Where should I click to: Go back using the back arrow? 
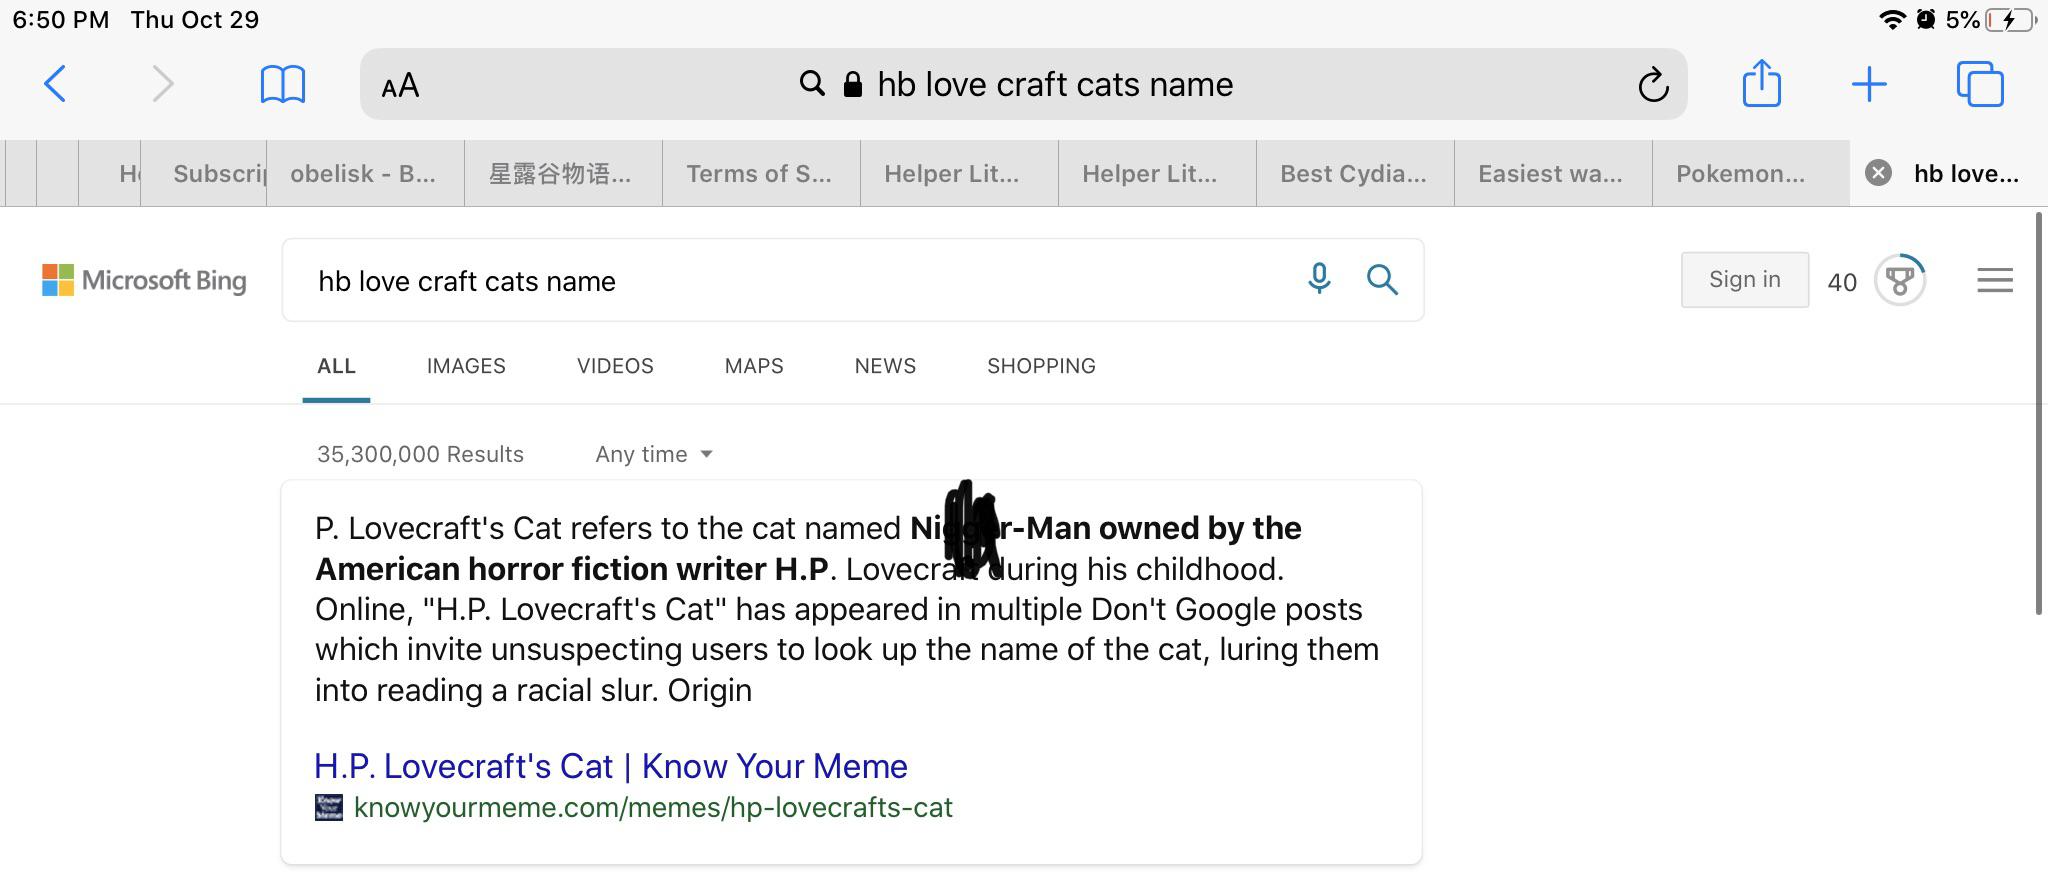click(x=57, y=84)
